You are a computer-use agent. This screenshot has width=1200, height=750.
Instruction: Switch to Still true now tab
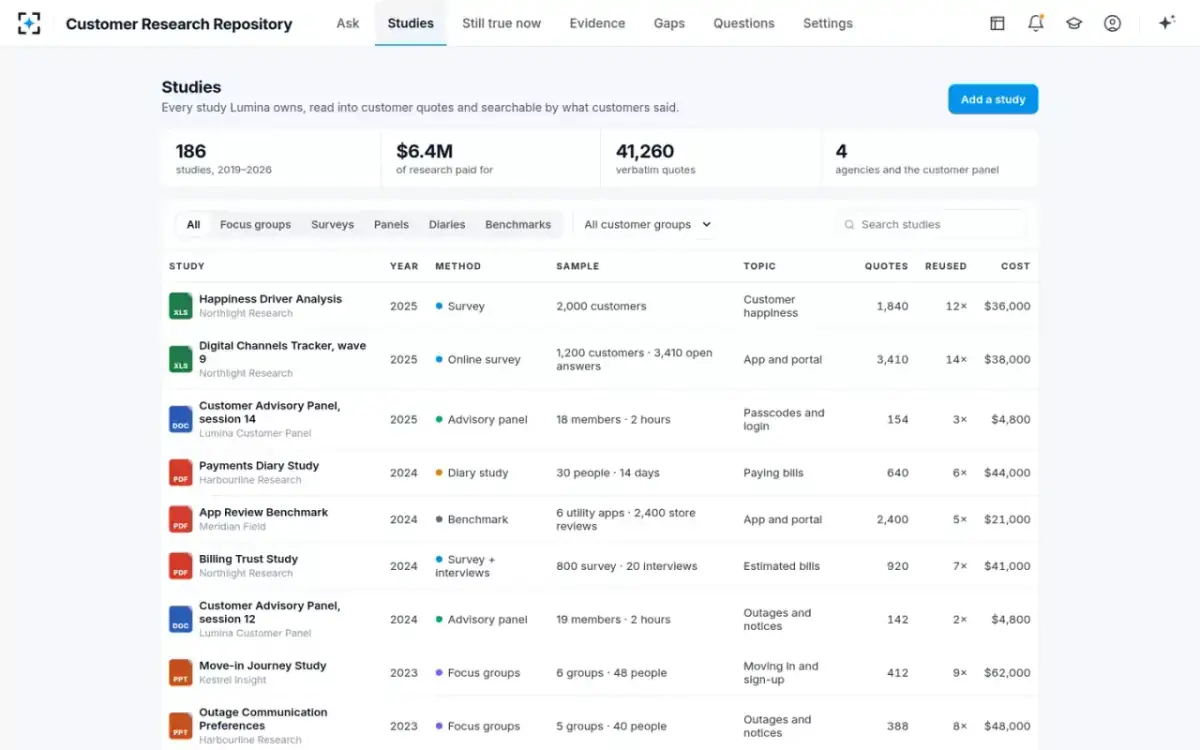tap(502, 23)
